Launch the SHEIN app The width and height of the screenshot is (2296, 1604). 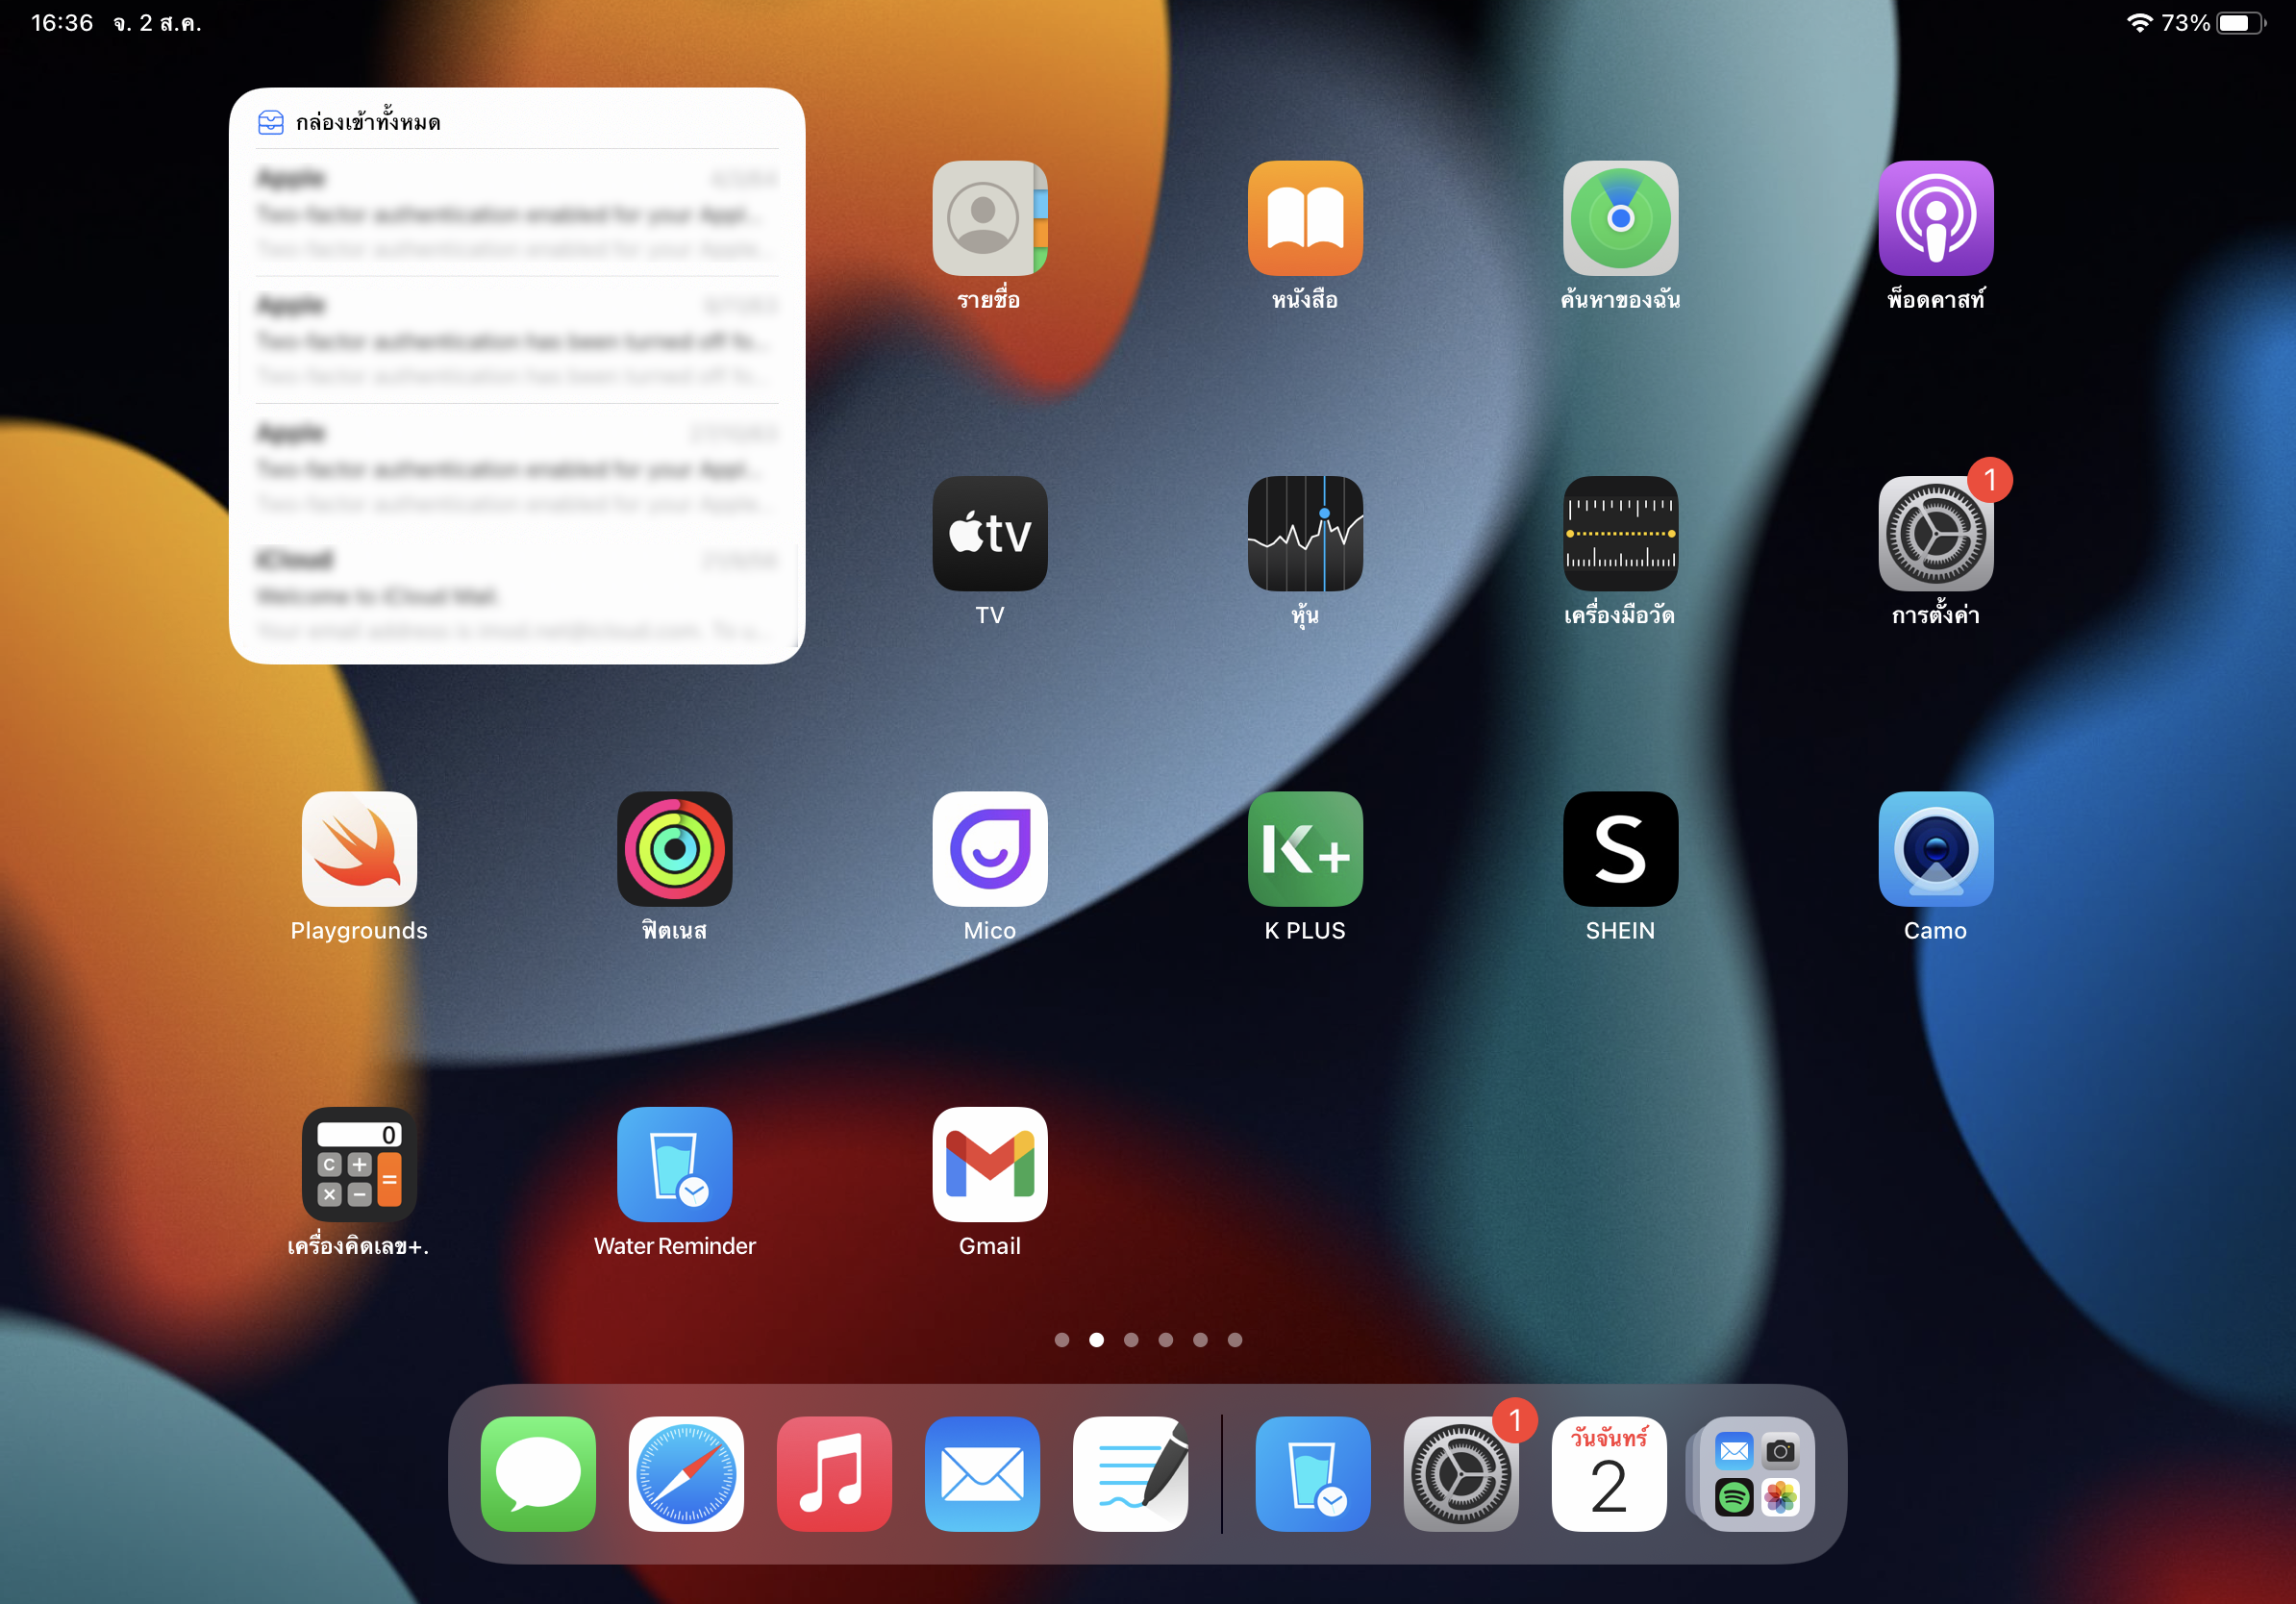pyautogui.click(x=1620, y=849)
